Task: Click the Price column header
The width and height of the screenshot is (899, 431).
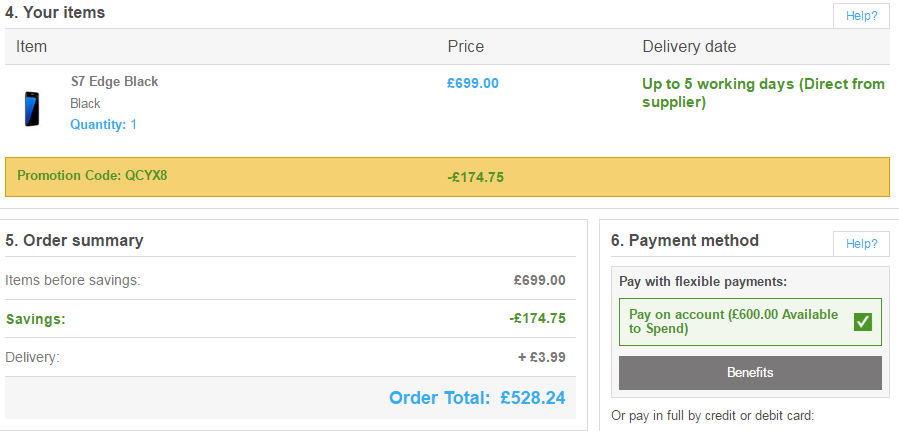Action: click(x=465, y=47)
